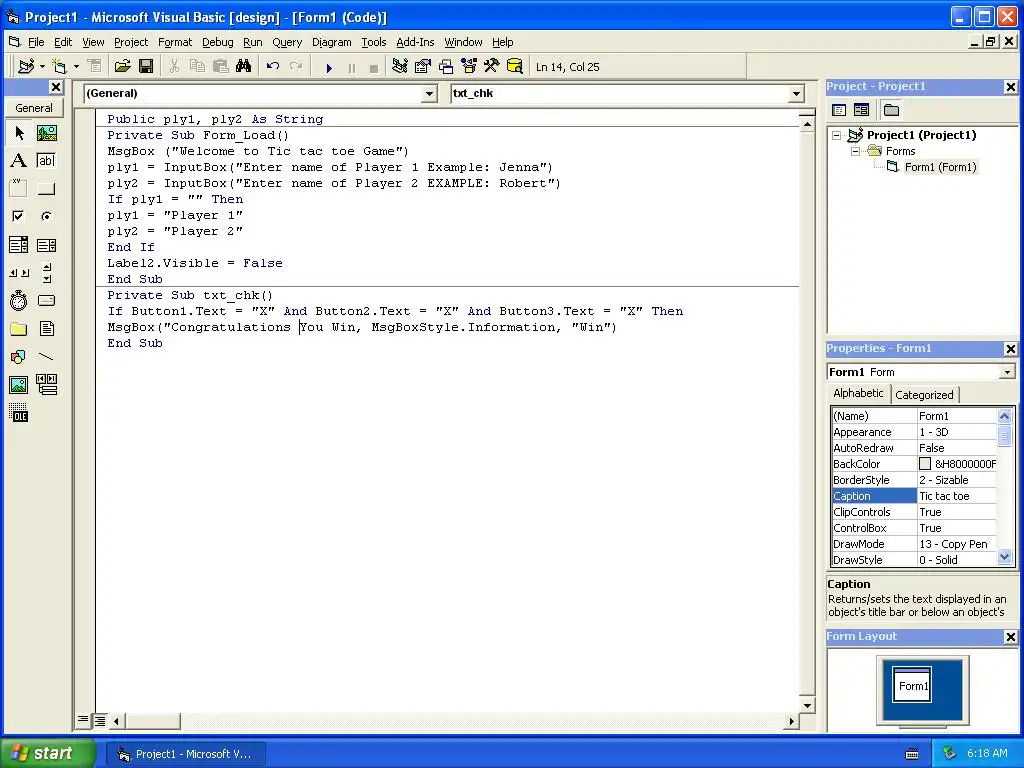The height and width of the screenshot is (768, 1024).
Task: Open the (General) object dropdown
Action: point(429,93)
